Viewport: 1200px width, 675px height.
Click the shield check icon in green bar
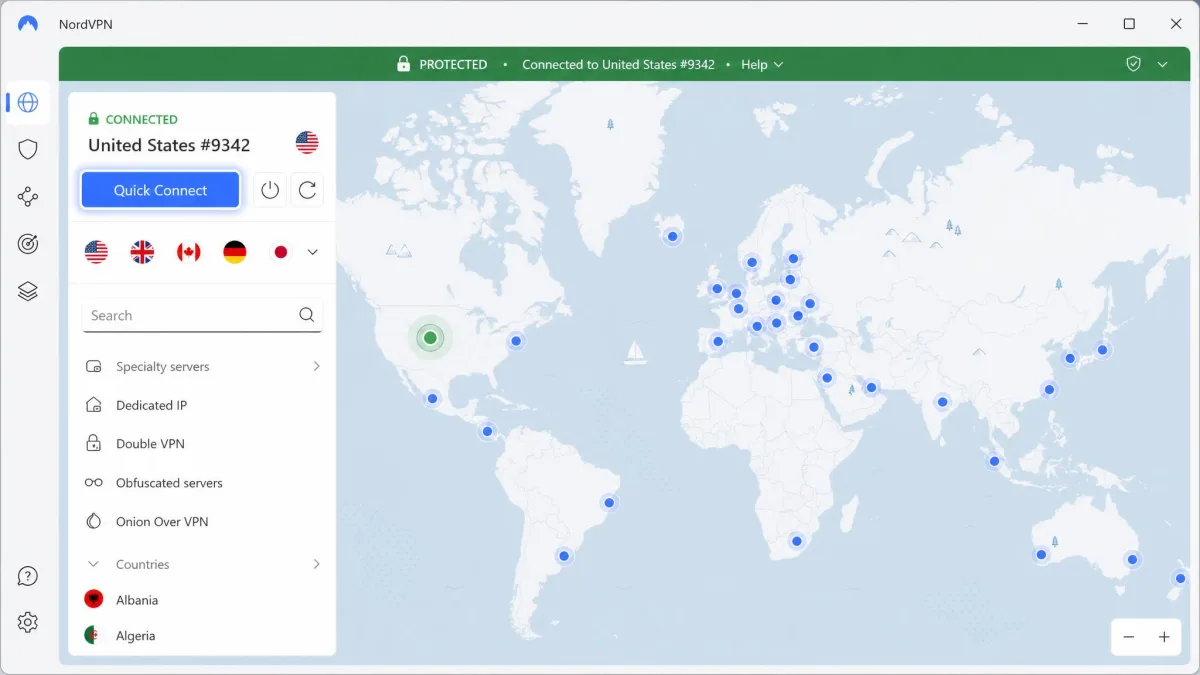[x=1133, y=64]
